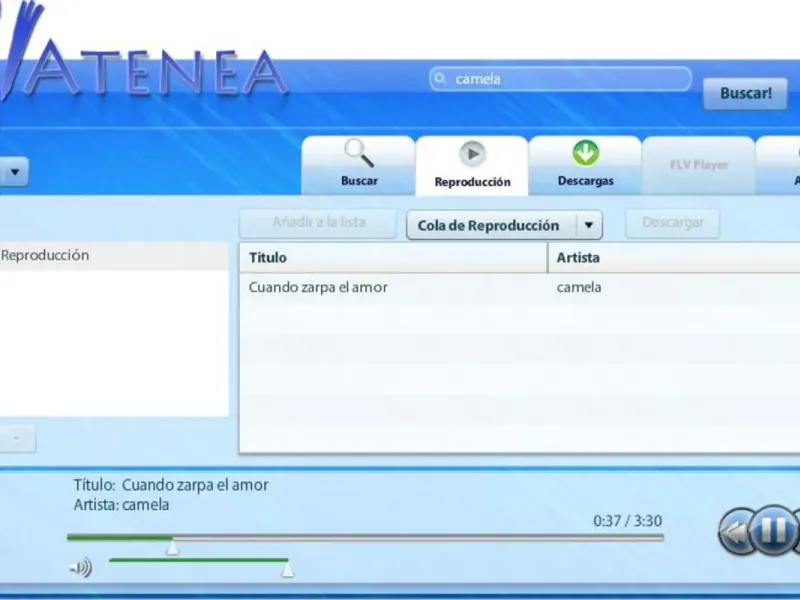The width and height of the screenshot is (800, 600).
Task: Click the Añadir a la lista button
Action: (x=318, y=223)
